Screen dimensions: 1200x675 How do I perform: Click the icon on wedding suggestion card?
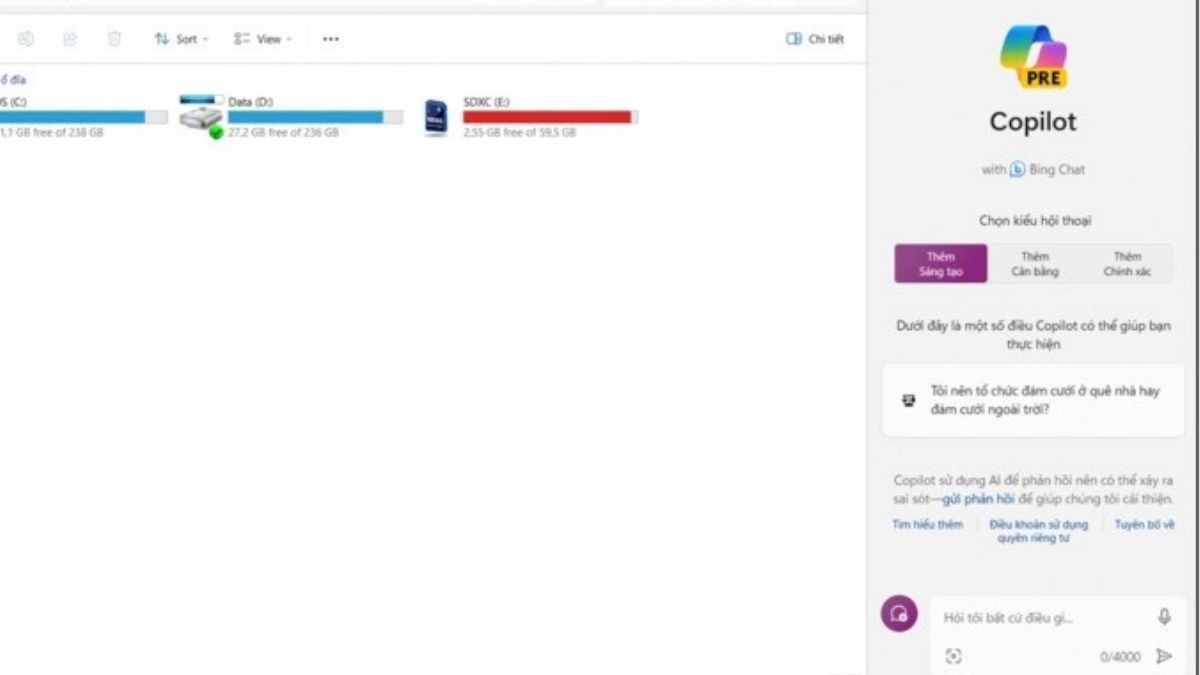pyautogui.click(x=908, y=400)
